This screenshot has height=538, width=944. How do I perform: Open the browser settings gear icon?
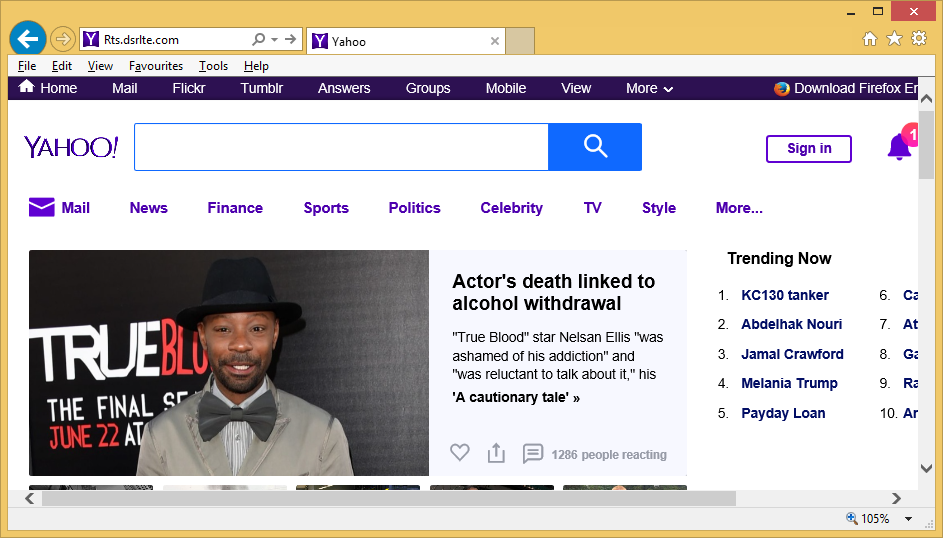(918, 38)
